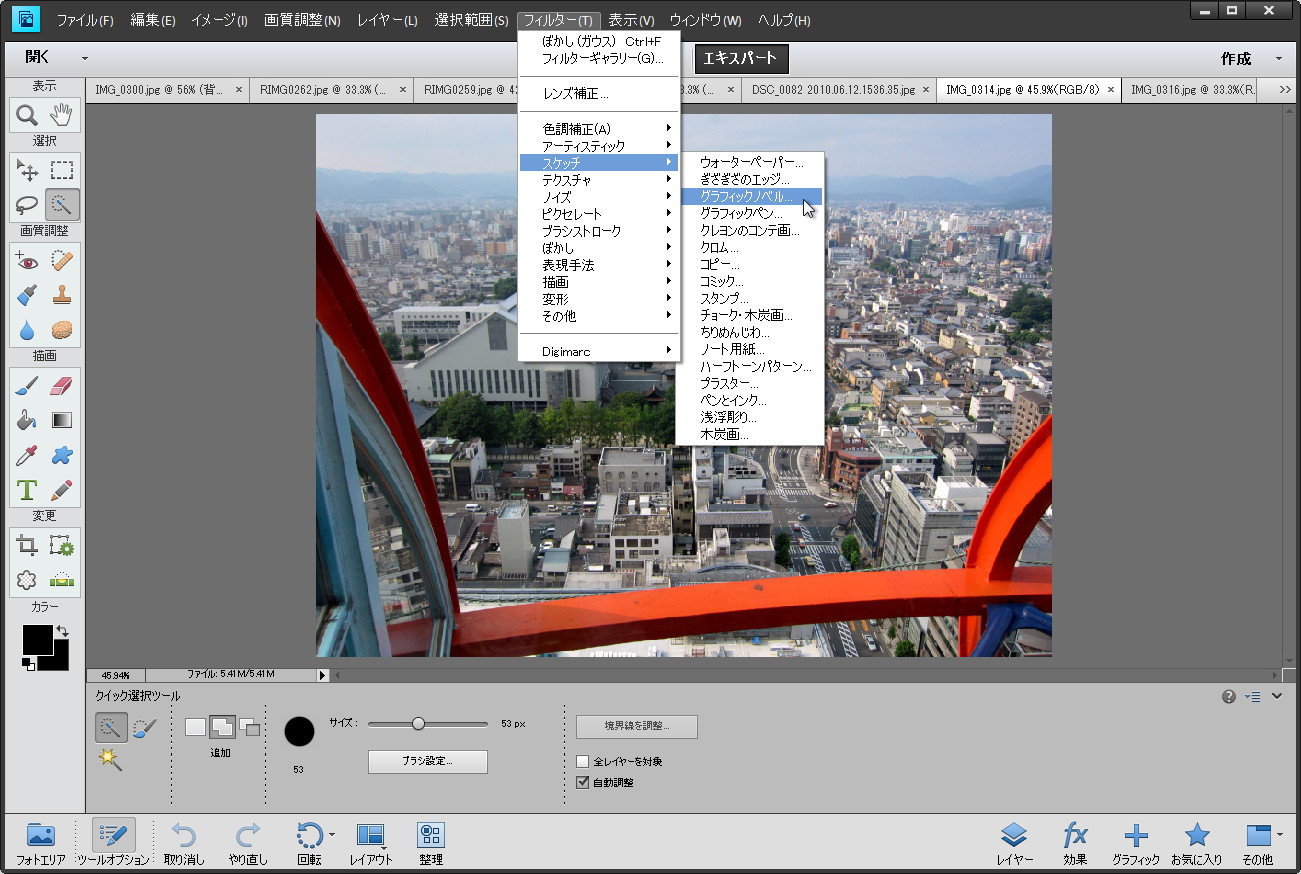Show more document tabs with >> arrow
Image resolution: width=1301 pixels, height=874 pixels.
pos(1286,90)
